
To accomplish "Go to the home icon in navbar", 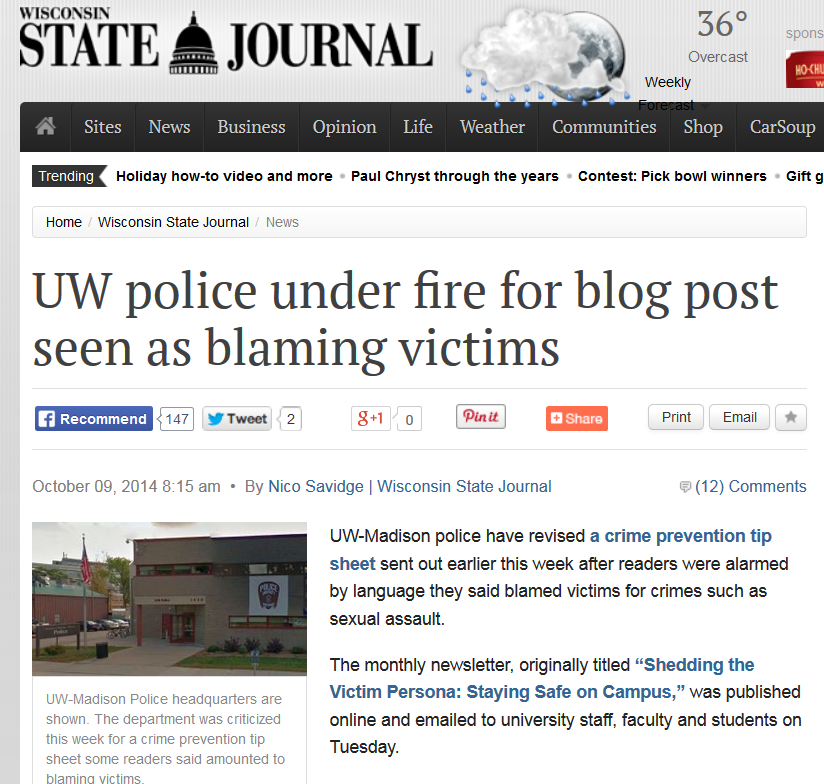I will coord(45,127).
